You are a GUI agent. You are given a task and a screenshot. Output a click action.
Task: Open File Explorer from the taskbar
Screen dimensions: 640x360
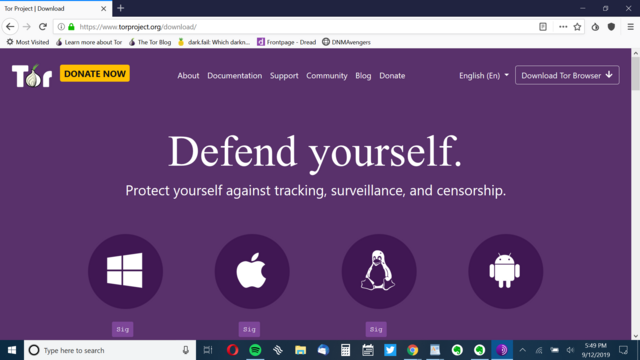(x=300, y=350)
